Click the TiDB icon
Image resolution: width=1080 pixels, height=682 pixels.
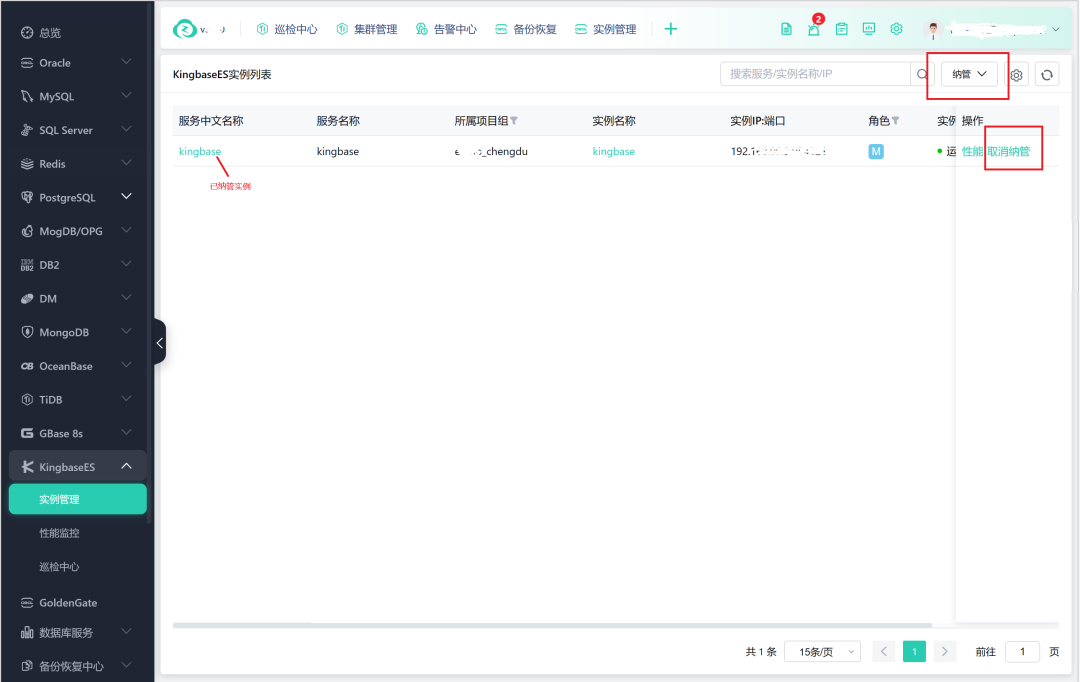tap(27, 400)
